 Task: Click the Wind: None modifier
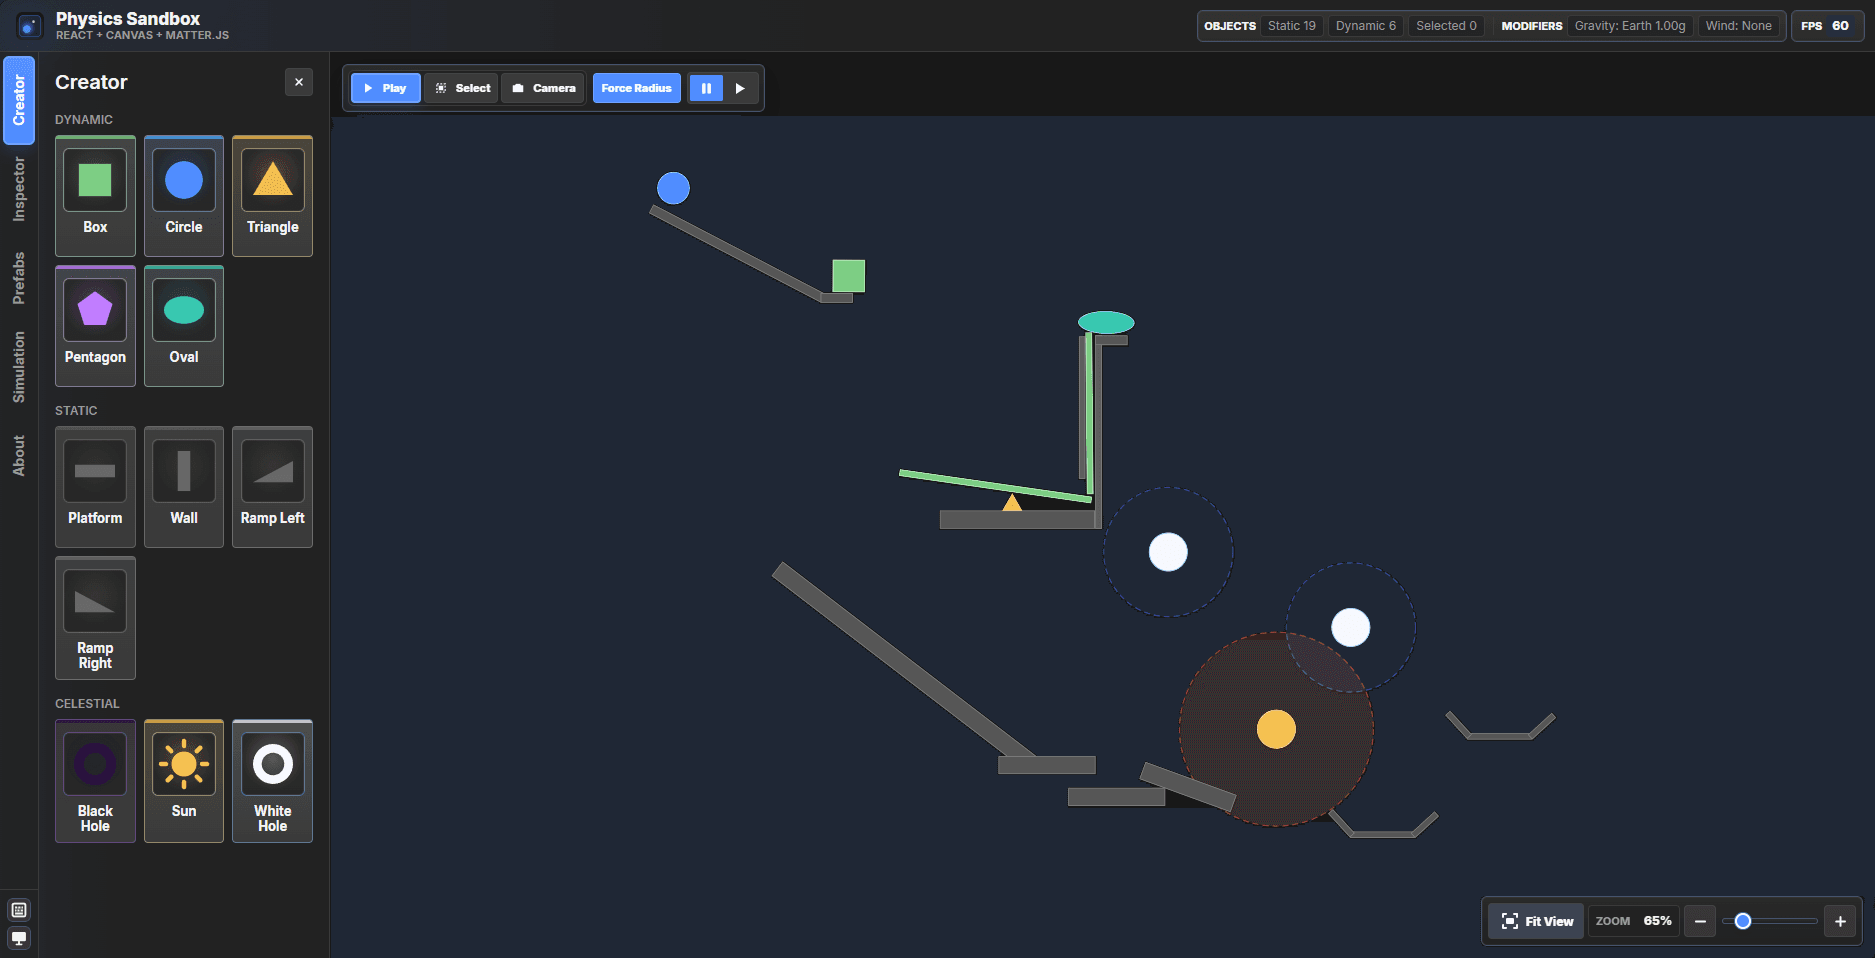[x=1738, y=26]
